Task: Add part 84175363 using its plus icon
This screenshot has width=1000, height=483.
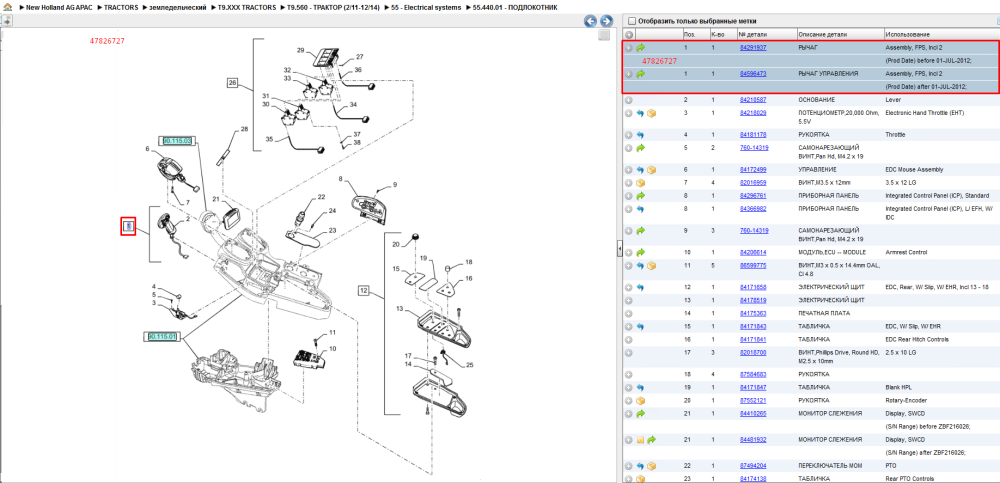Action: click(x=629, y=314)
